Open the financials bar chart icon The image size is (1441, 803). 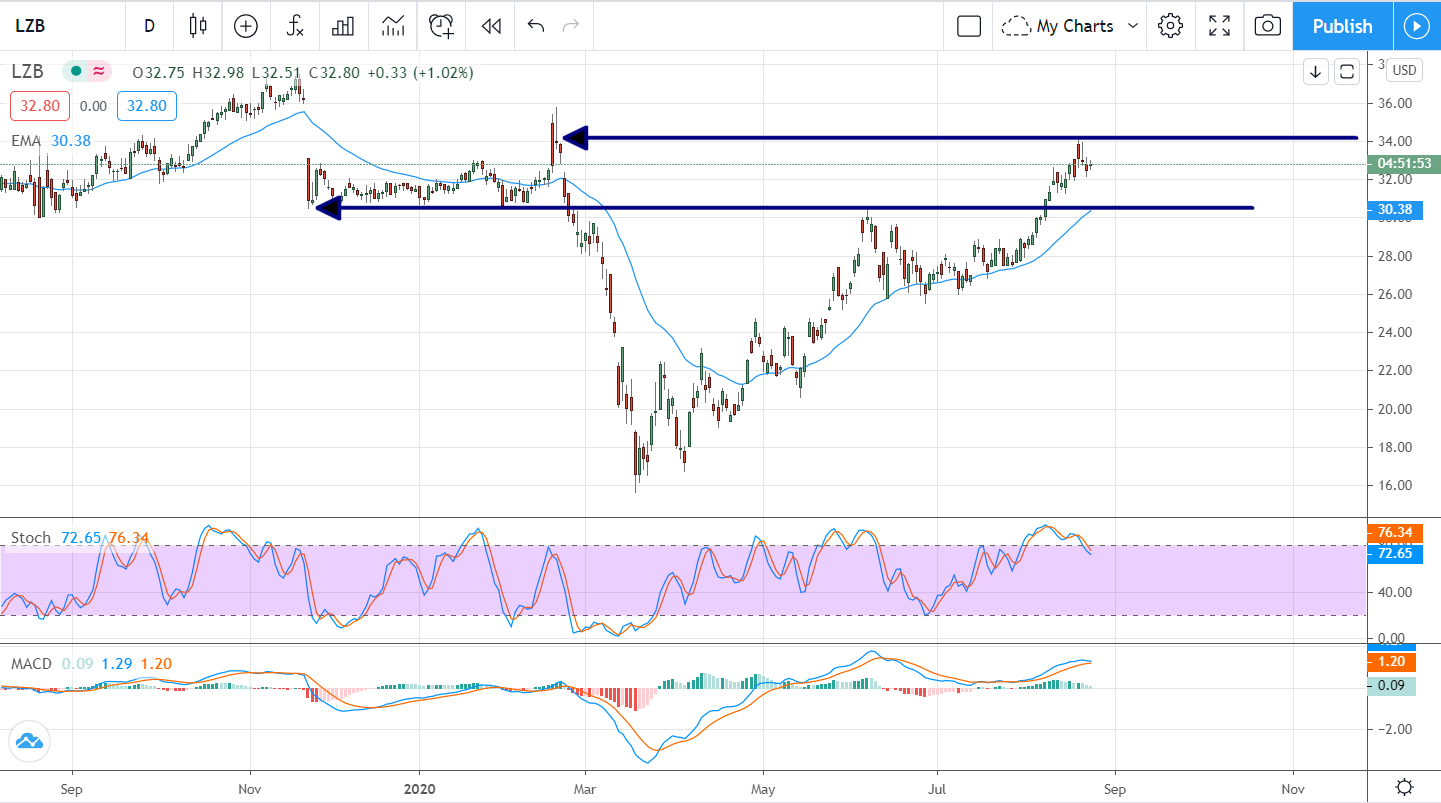coord(343,26)
